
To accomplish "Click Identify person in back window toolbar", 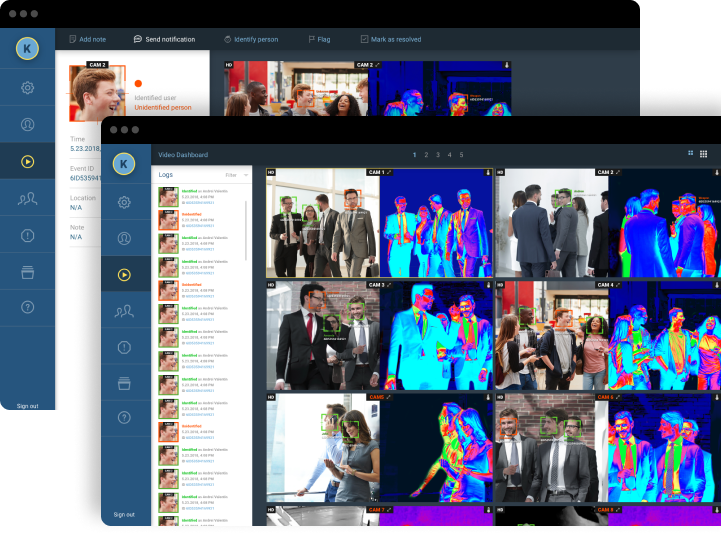I will click(x=251, y=40).
